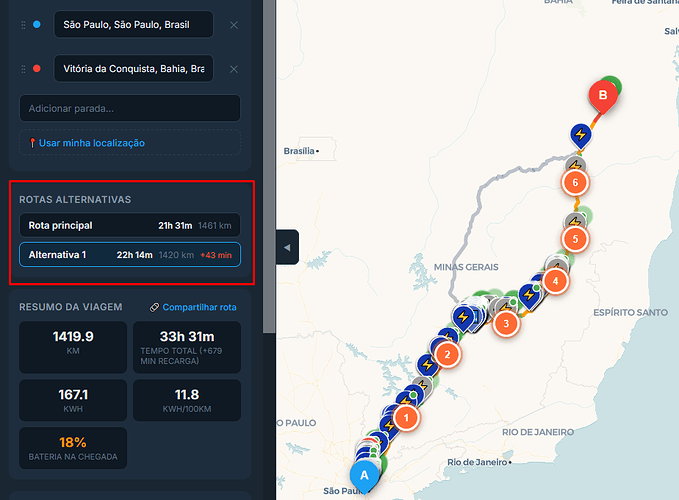Remove the Vitória da Conquista stop
The image size is (679, 500).
point(234,69)
